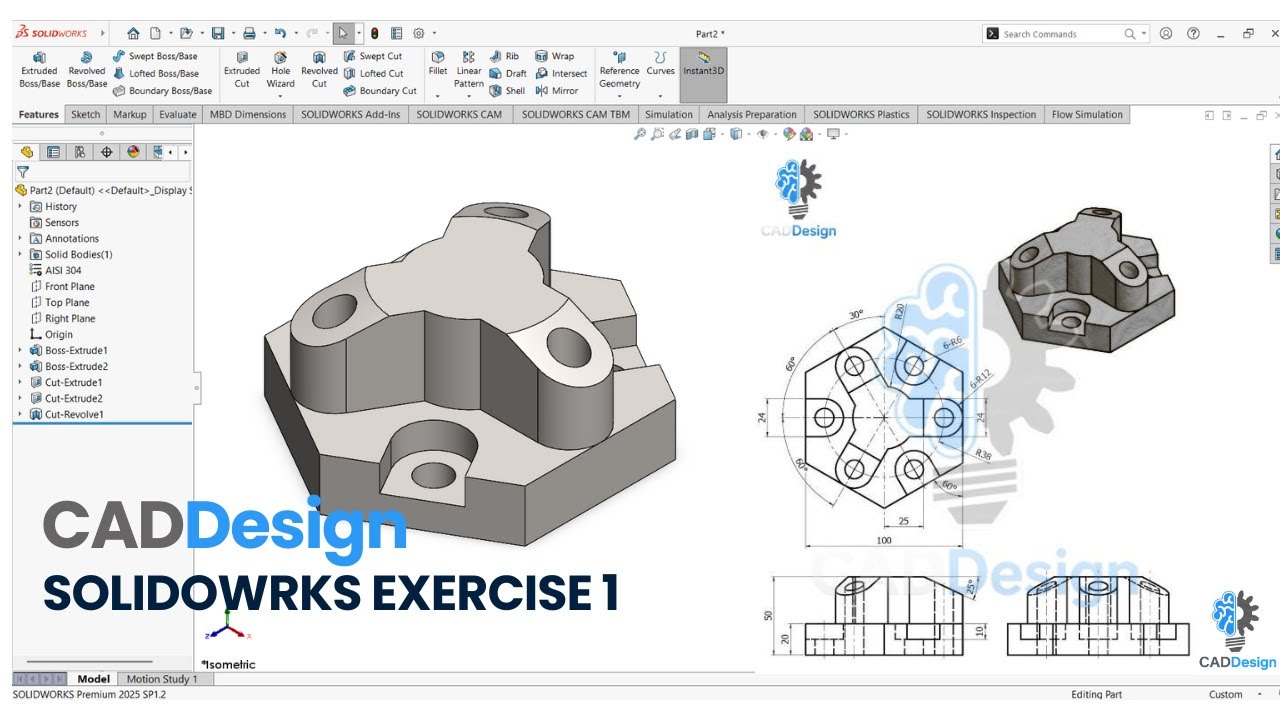Open Reference Geometry tool
The height and width of the screenshot is (720, 1280).
pos(619,70)
